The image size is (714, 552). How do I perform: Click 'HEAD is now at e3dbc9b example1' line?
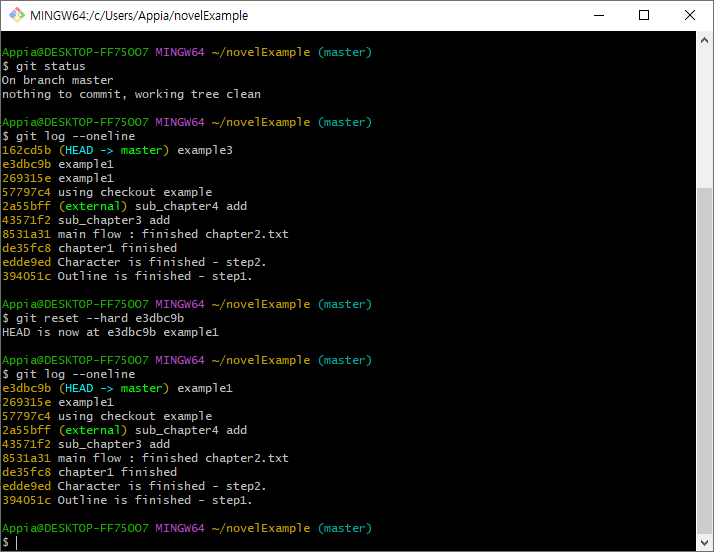[x=110, y=332]
